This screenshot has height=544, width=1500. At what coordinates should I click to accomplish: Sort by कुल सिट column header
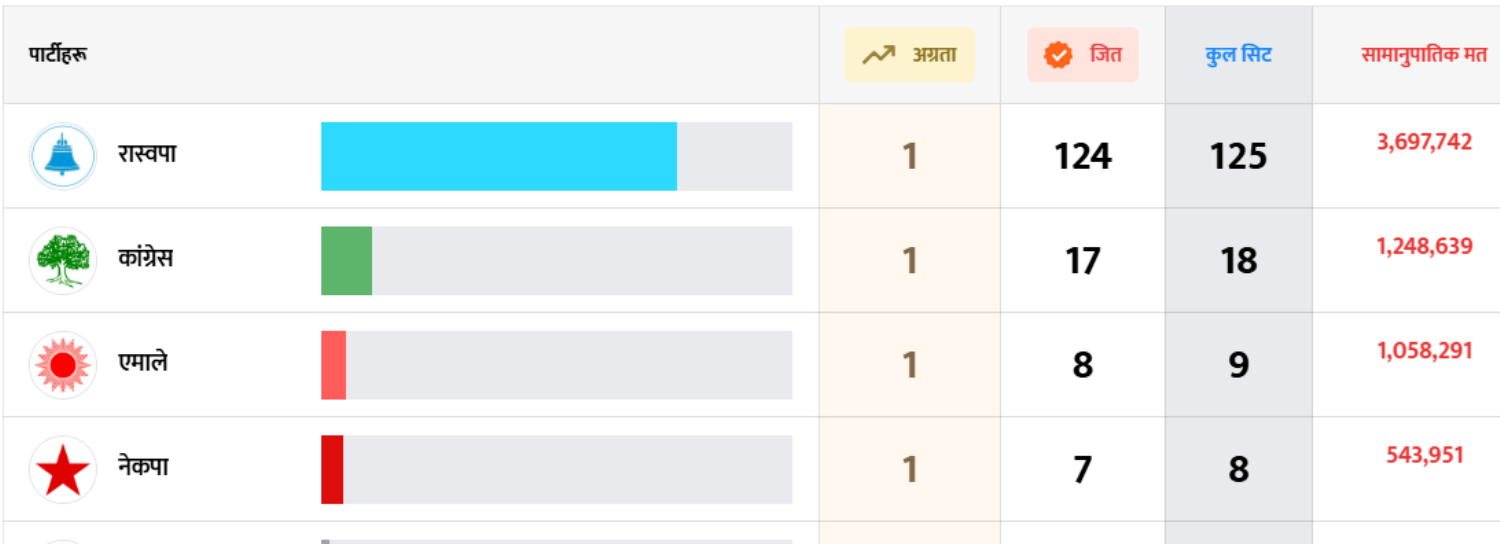click(x=1238, y=55)
